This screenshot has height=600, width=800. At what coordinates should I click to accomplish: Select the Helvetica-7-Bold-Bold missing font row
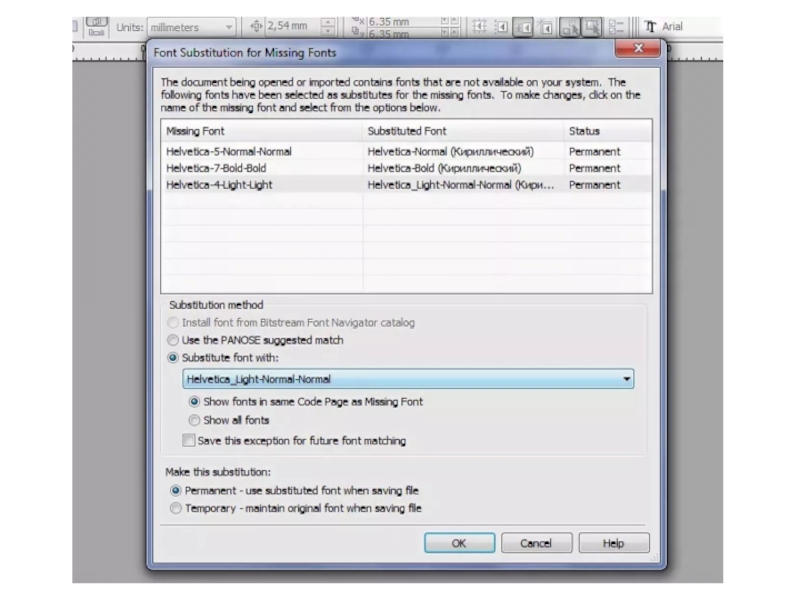coord(406,168)
